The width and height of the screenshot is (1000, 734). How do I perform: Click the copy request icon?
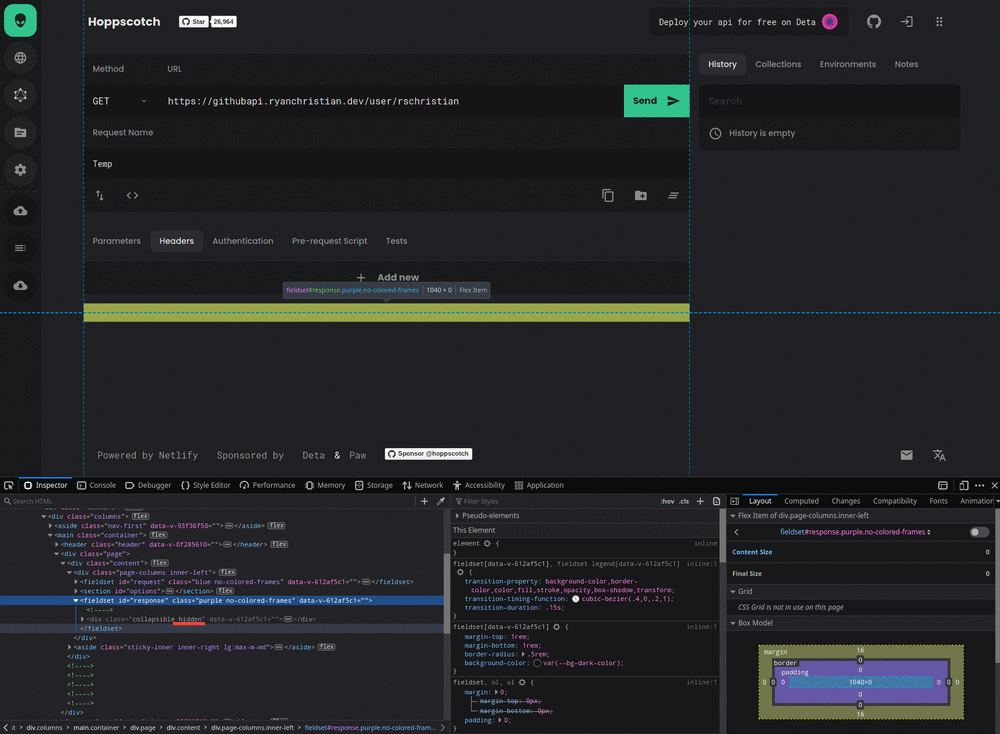pos(608,195)
